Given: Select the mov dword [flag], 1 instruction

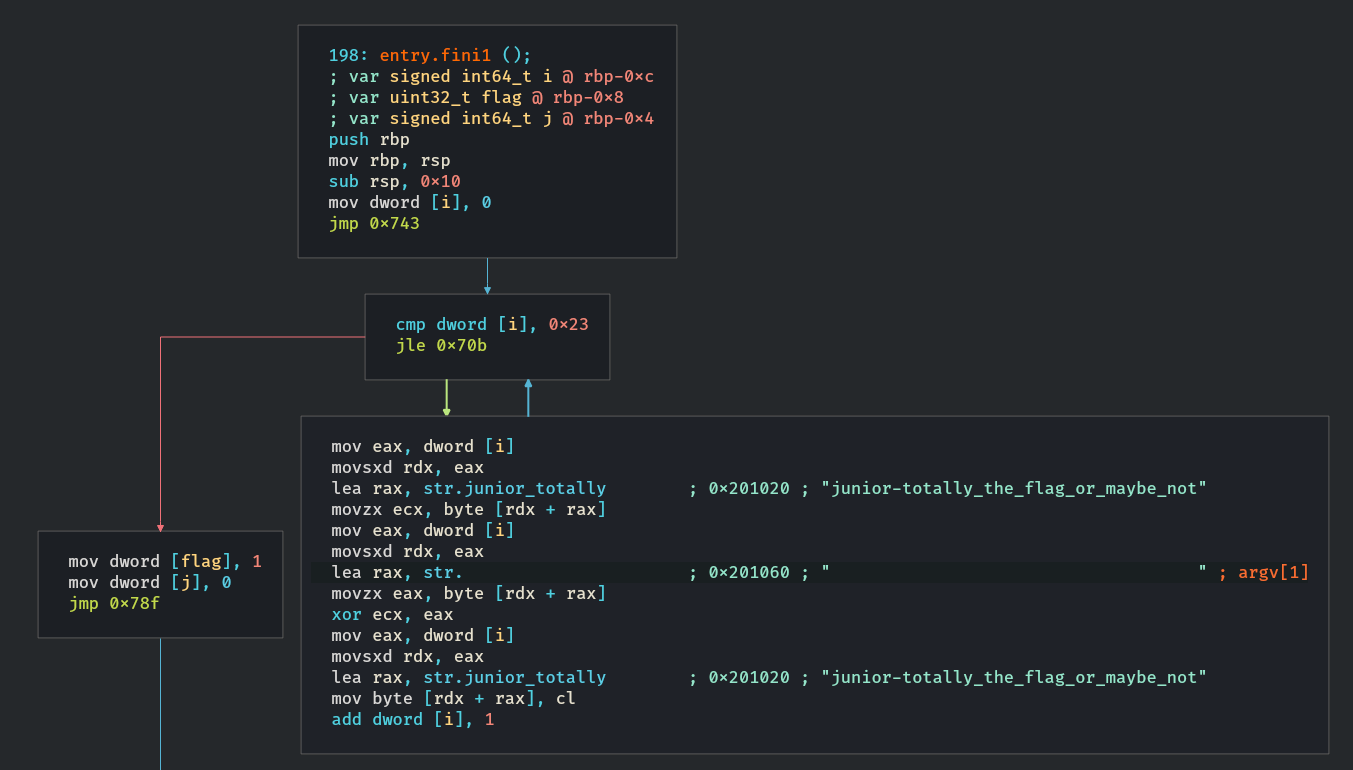Looking at the screenshot, I should (164, 562).
